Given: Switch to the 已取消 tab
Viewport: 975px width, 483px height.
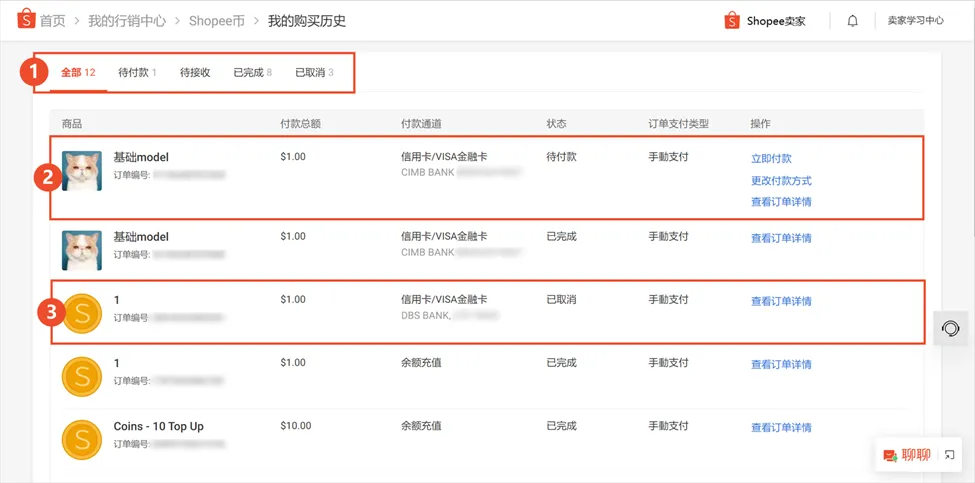Looking at the screenshot, I should (x=314, y=72).
